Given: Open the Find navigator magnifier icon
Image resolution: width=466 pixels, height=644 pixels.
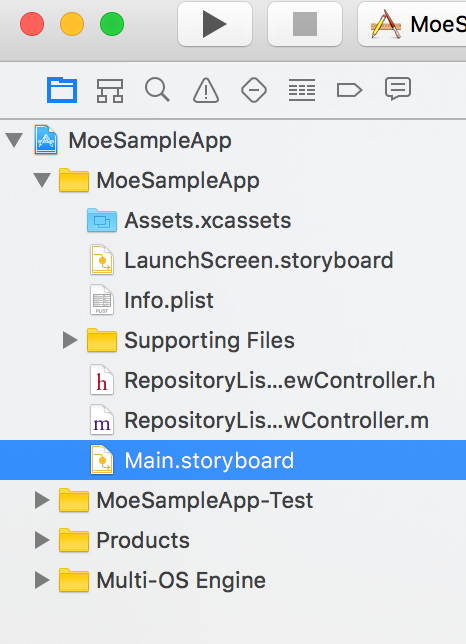Looking at the screenshot, I should click(x=157, y=90).
